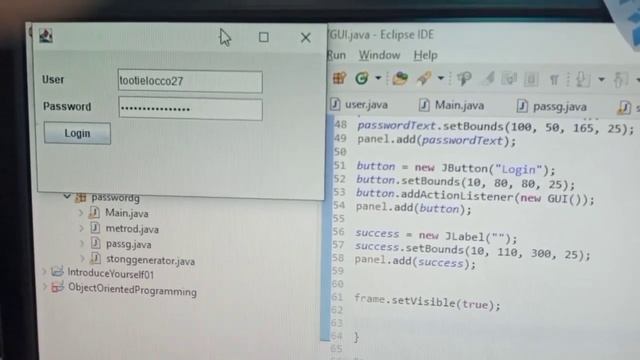Click 'button.addActionListener(new GUI());' on line 53
The image size is (640, 360).
pos(475,196)
